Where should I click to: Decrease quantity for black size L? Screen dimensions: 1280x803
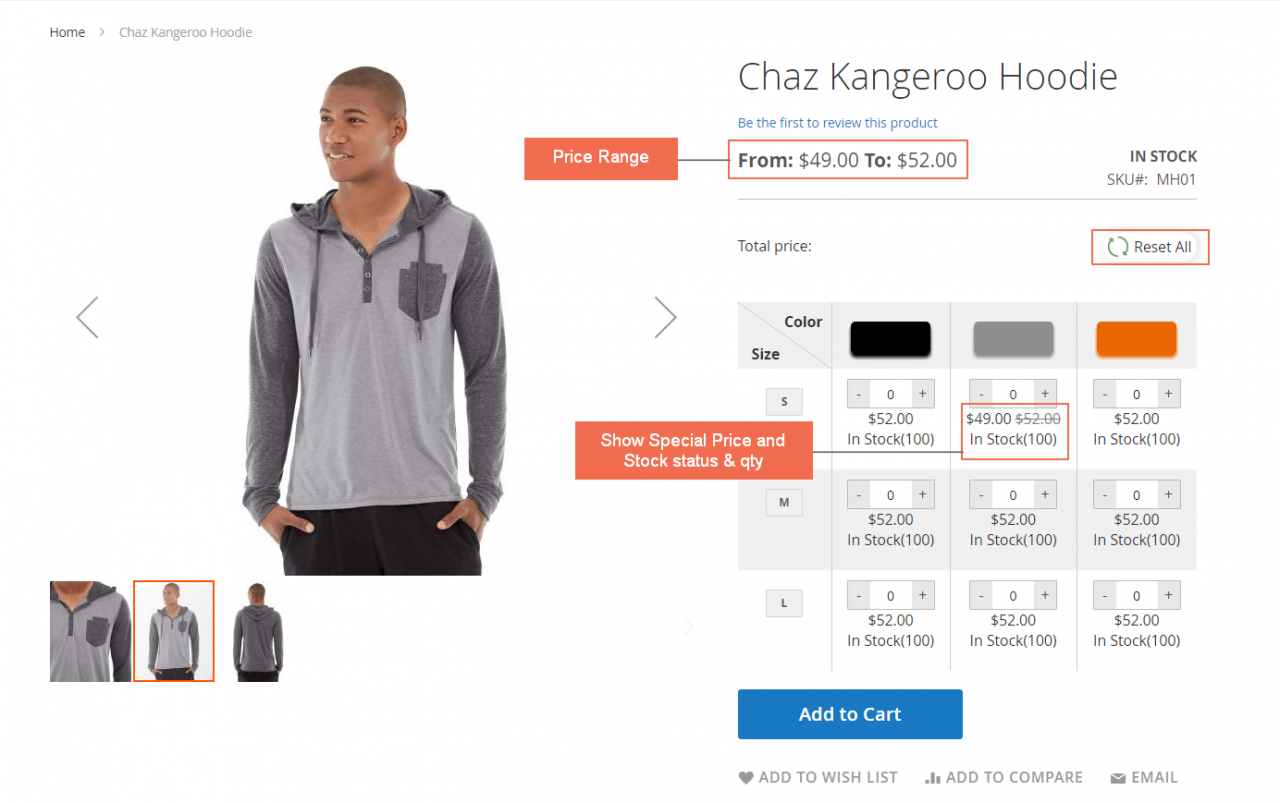click(x=859, y=595)
